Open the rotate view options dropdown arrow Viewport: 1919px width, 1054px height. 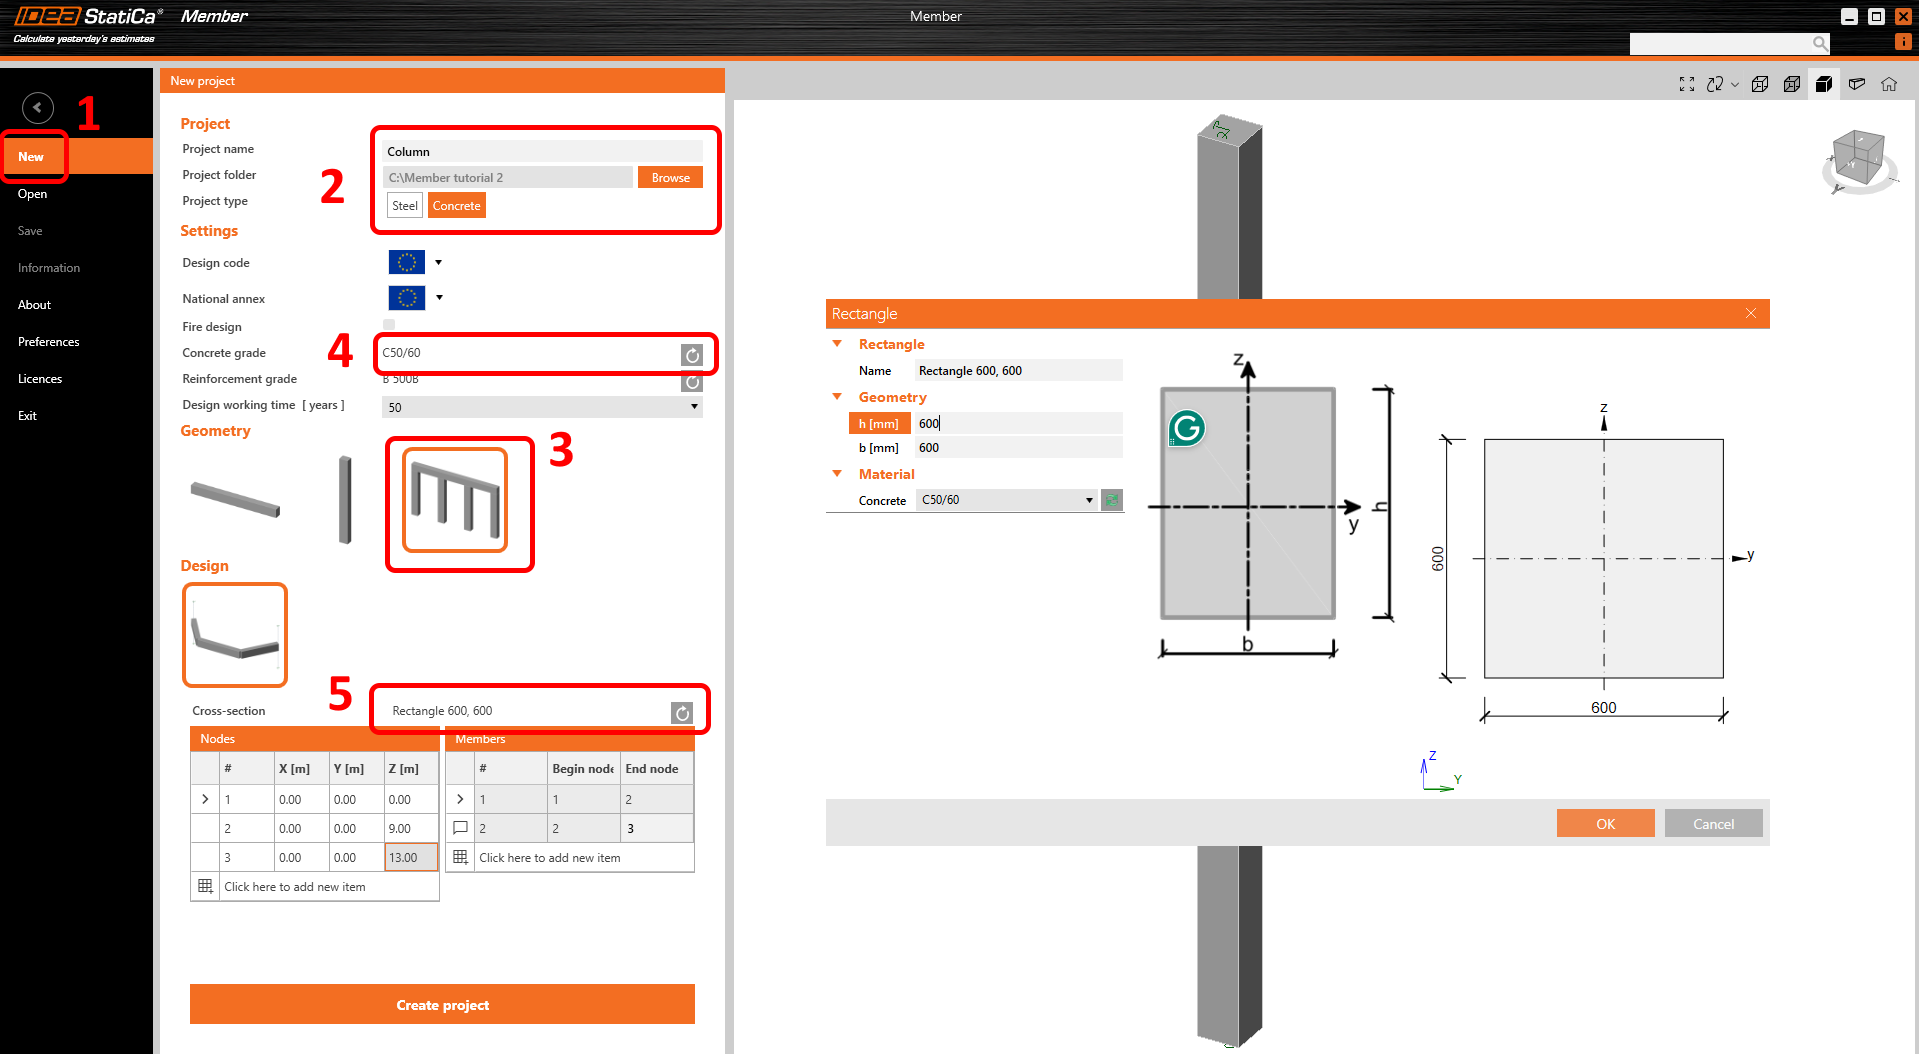1735,85
